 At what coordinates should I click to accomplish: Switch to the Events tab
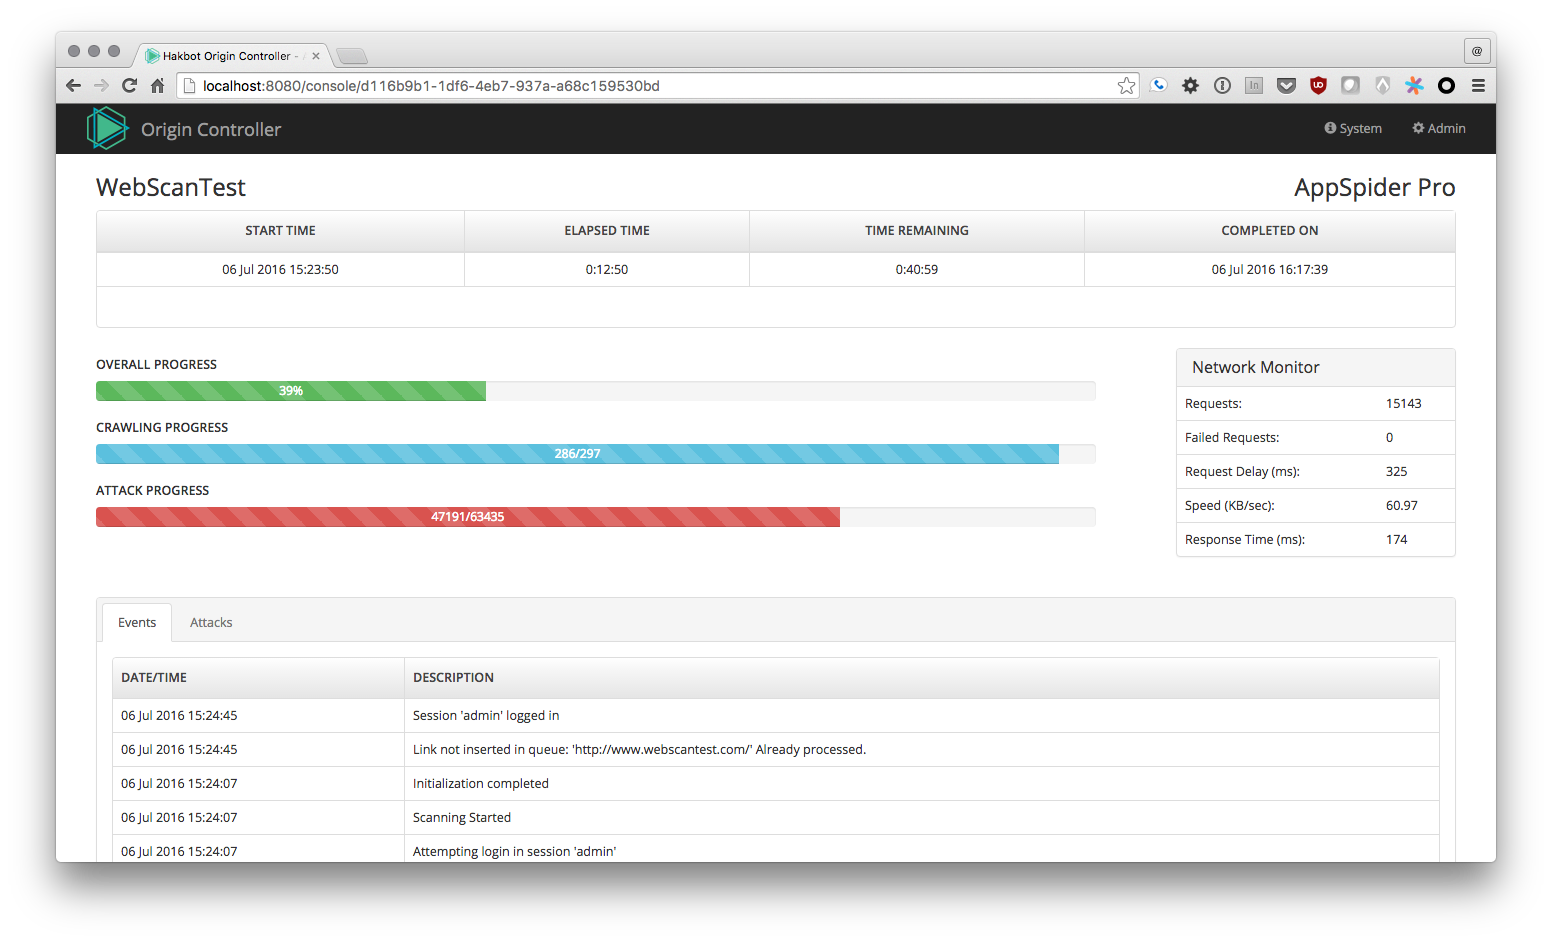coord(137,622)
